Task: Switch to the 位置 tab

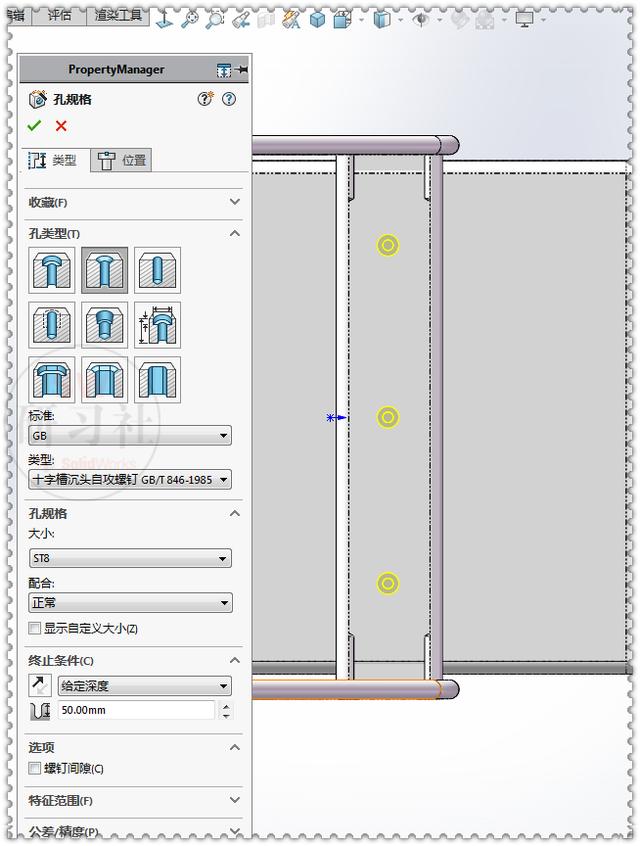Action: (121, 160)
